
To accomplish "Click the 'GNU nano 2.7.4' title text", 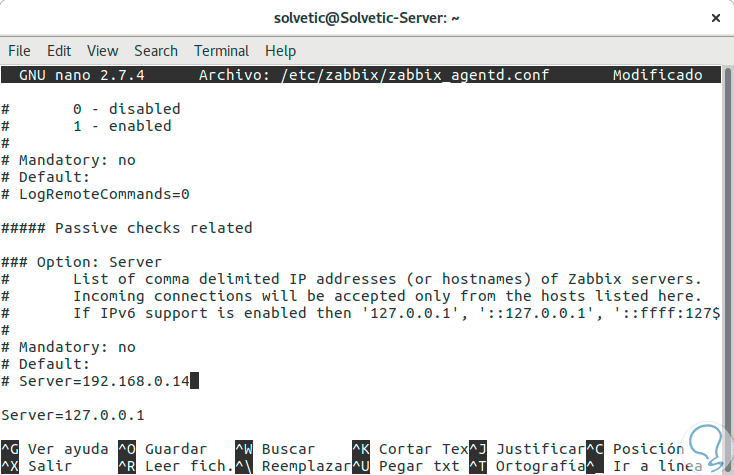I will [82, 75].
